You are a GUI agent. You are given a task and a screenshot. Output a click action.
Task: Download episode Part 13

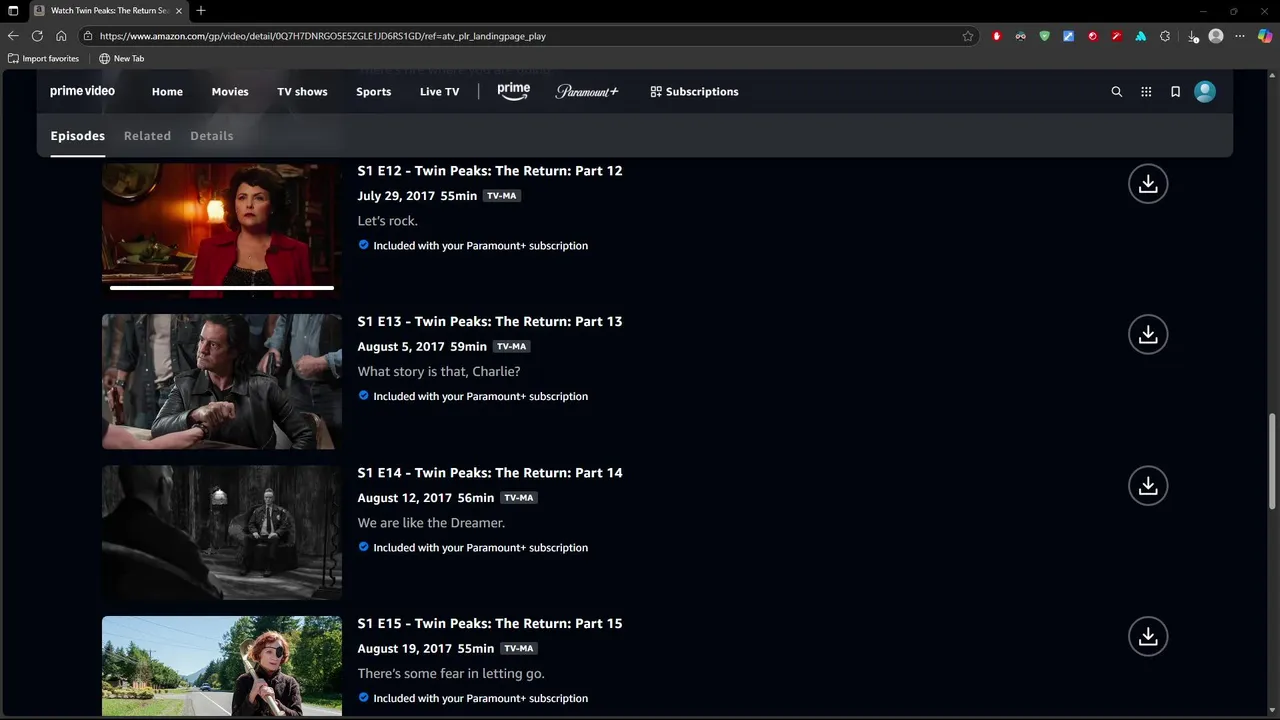pyautogui.click(x=1148, y=335)
